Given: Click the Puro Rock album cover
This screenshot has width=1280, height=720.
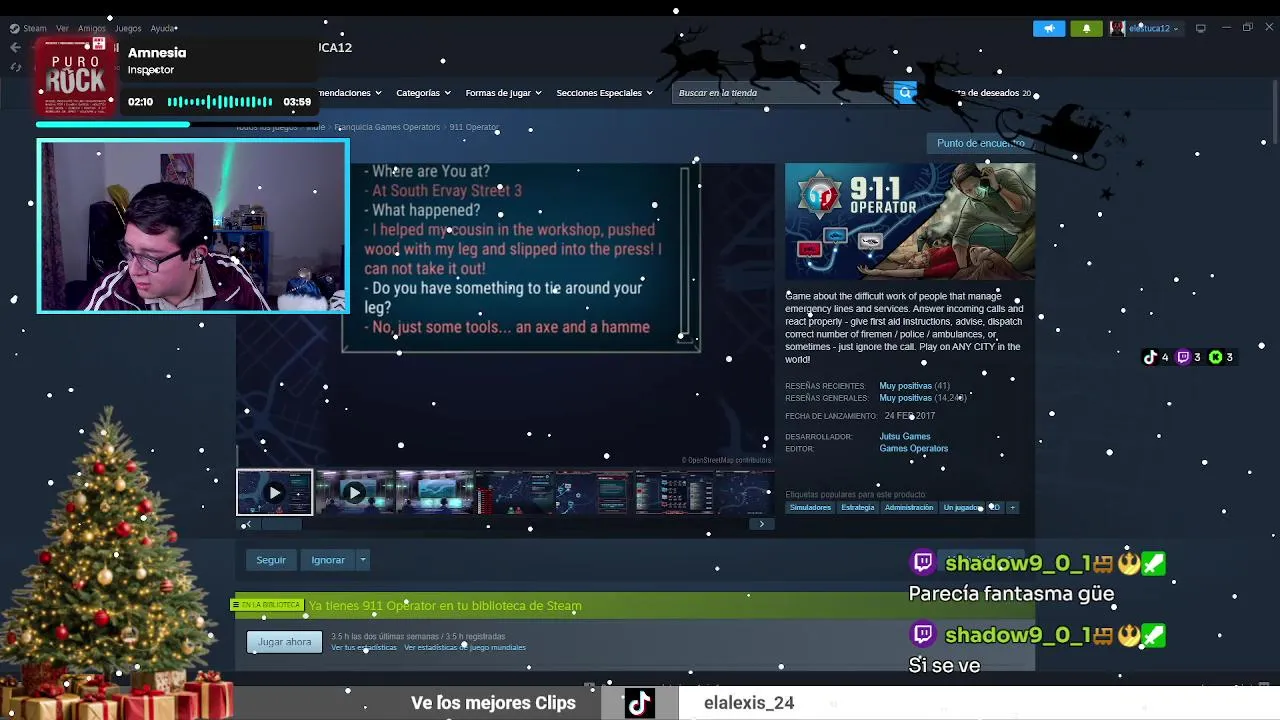Looking at the screenshot, I should [x=76, y=78].
